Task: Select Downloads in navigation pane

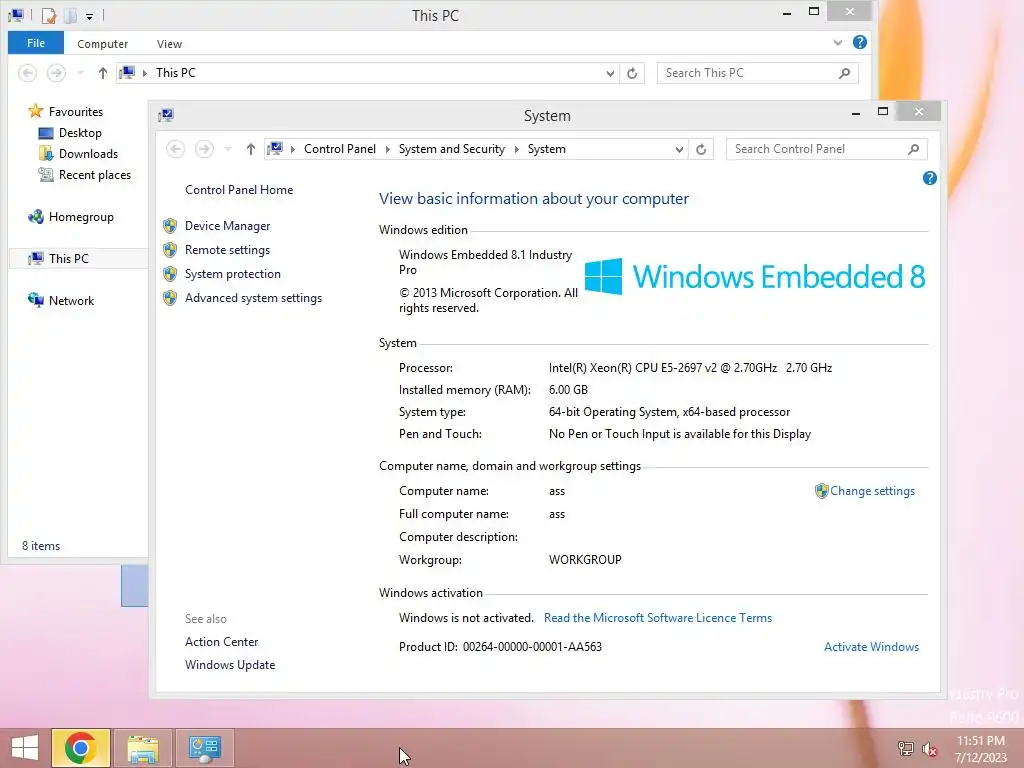Action: click(x=88, y=154)
